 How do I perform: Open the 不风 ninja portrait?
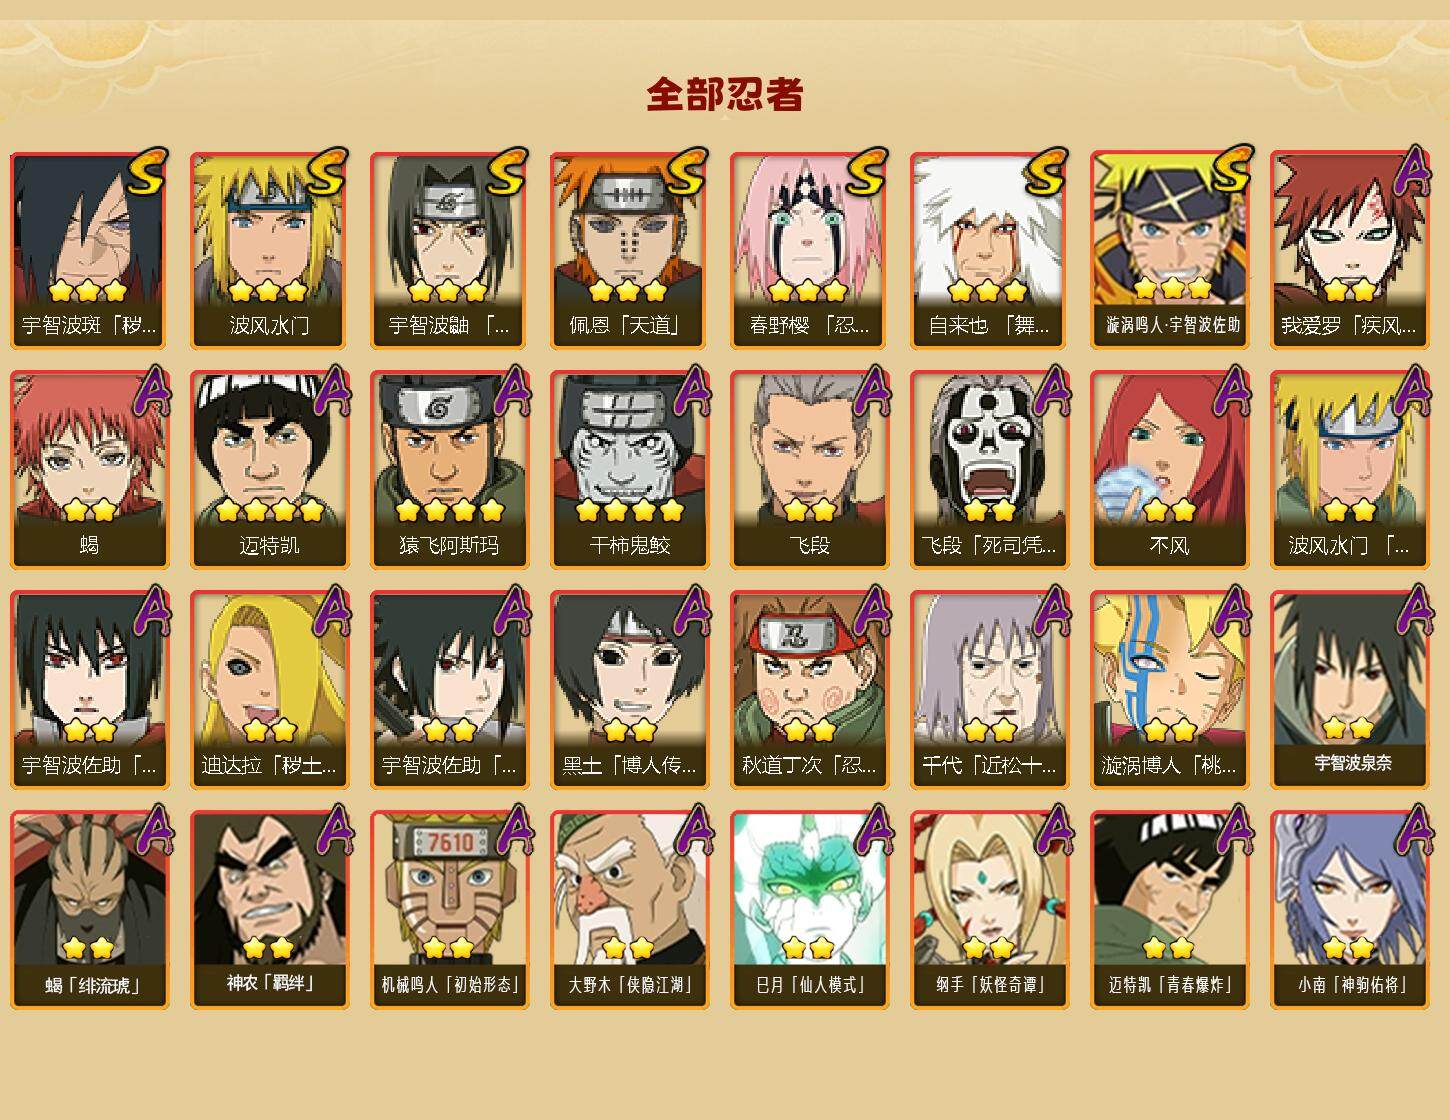tap(1169, 470)
